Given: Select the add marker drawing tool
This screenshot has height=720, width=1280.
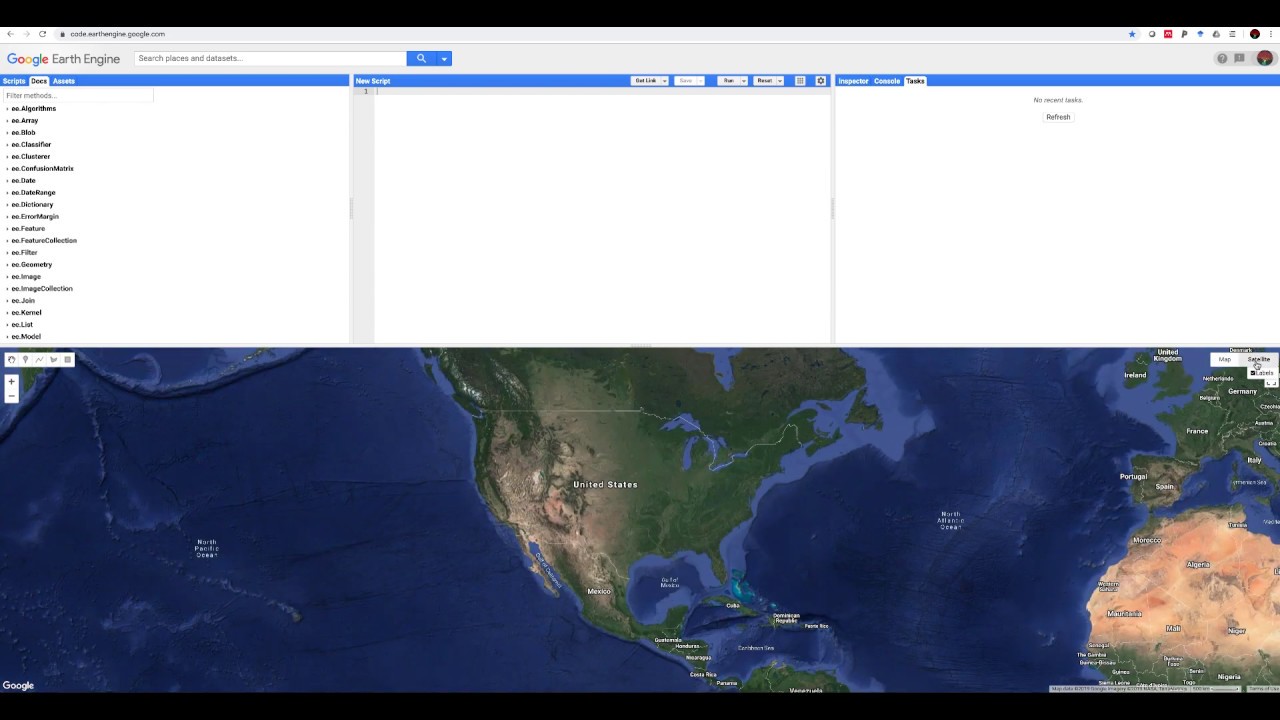Looking at the screenshot, I should pos(25,360).
